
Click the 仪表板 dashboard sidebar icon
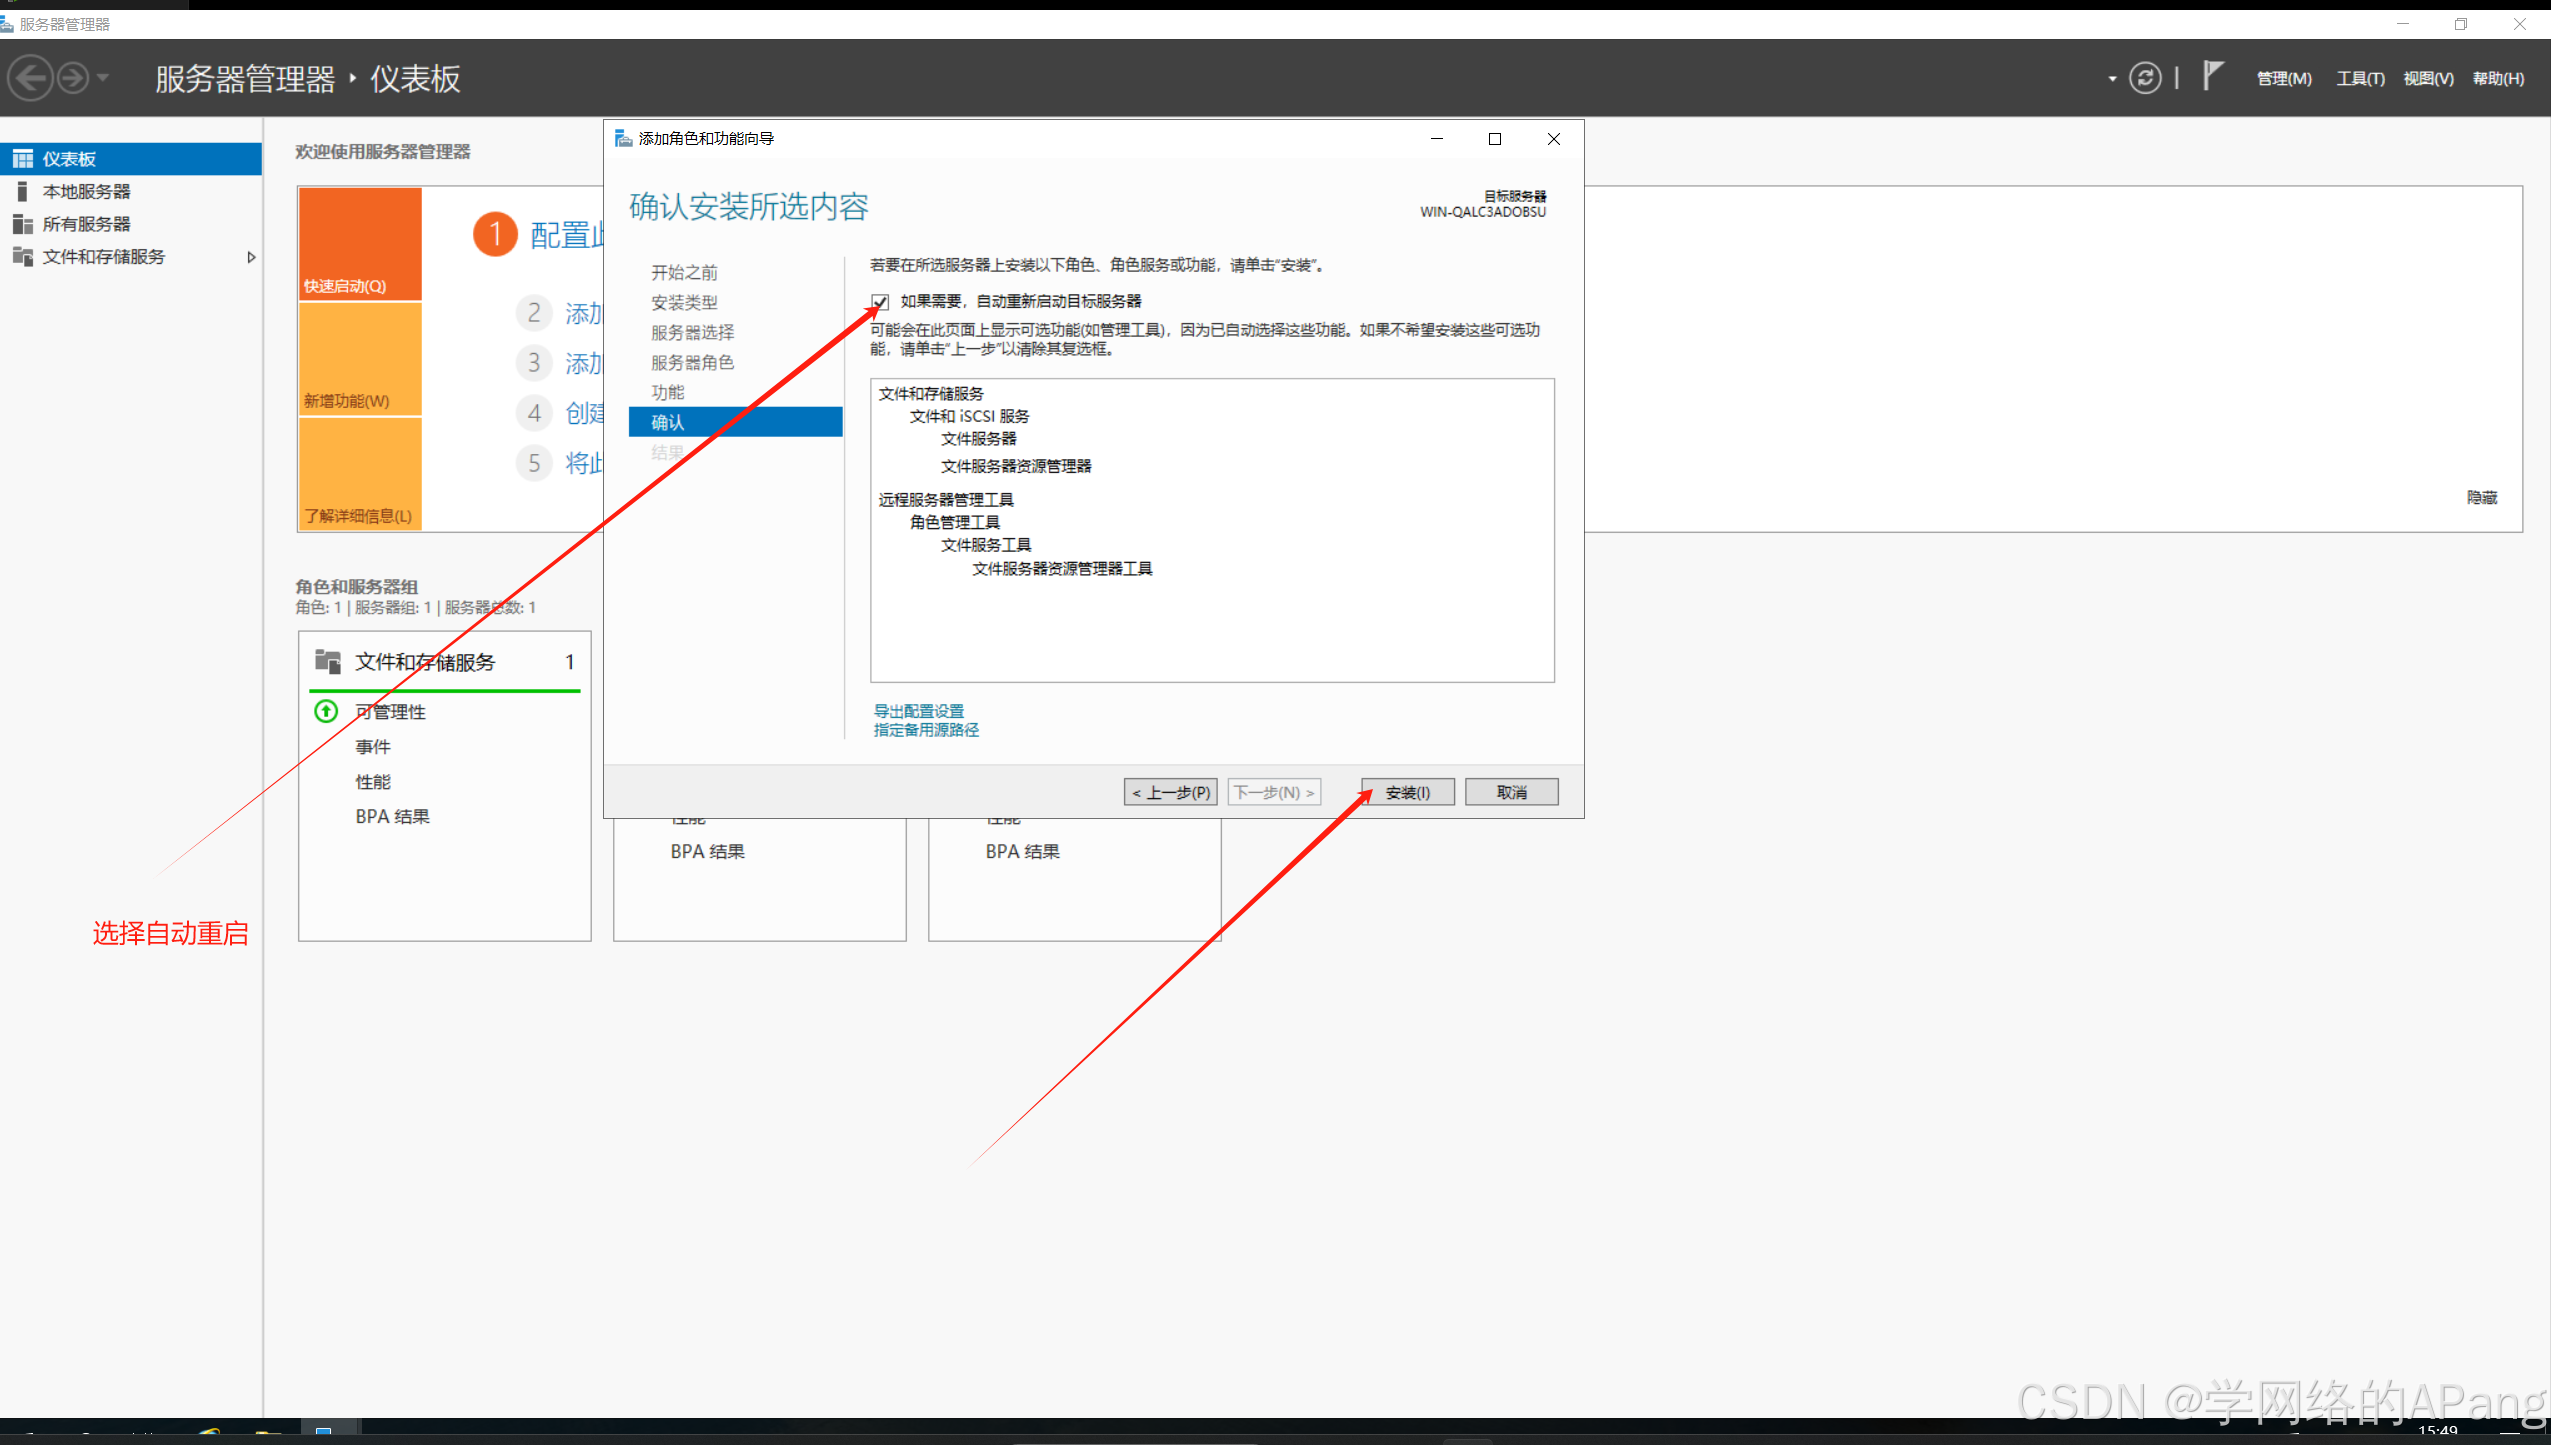pos(22,159)
